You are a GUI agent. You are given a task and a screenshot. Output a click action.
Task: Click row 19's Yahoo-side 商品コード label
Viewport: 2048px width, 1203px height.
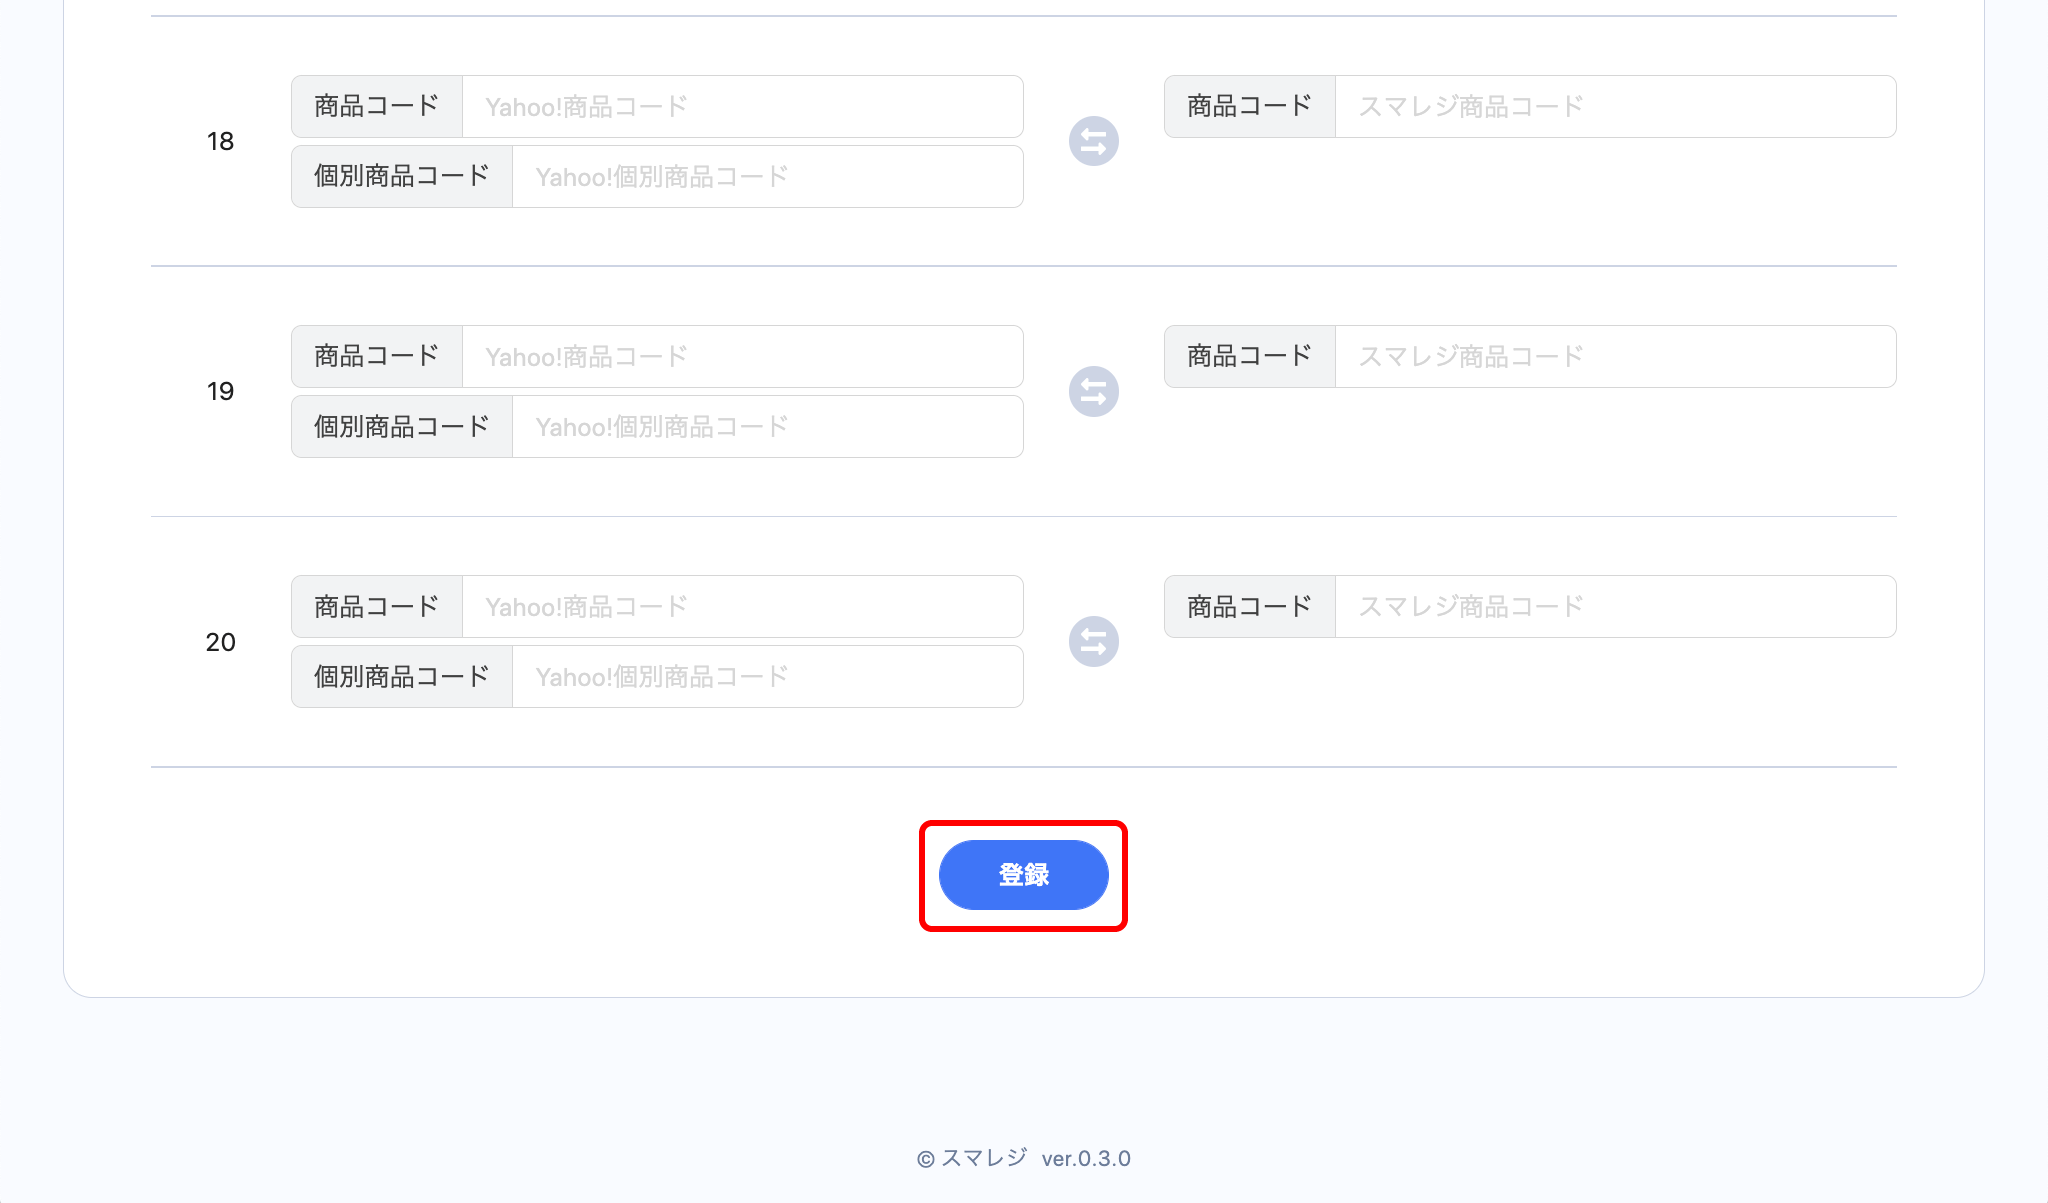(x=377, y=357)
